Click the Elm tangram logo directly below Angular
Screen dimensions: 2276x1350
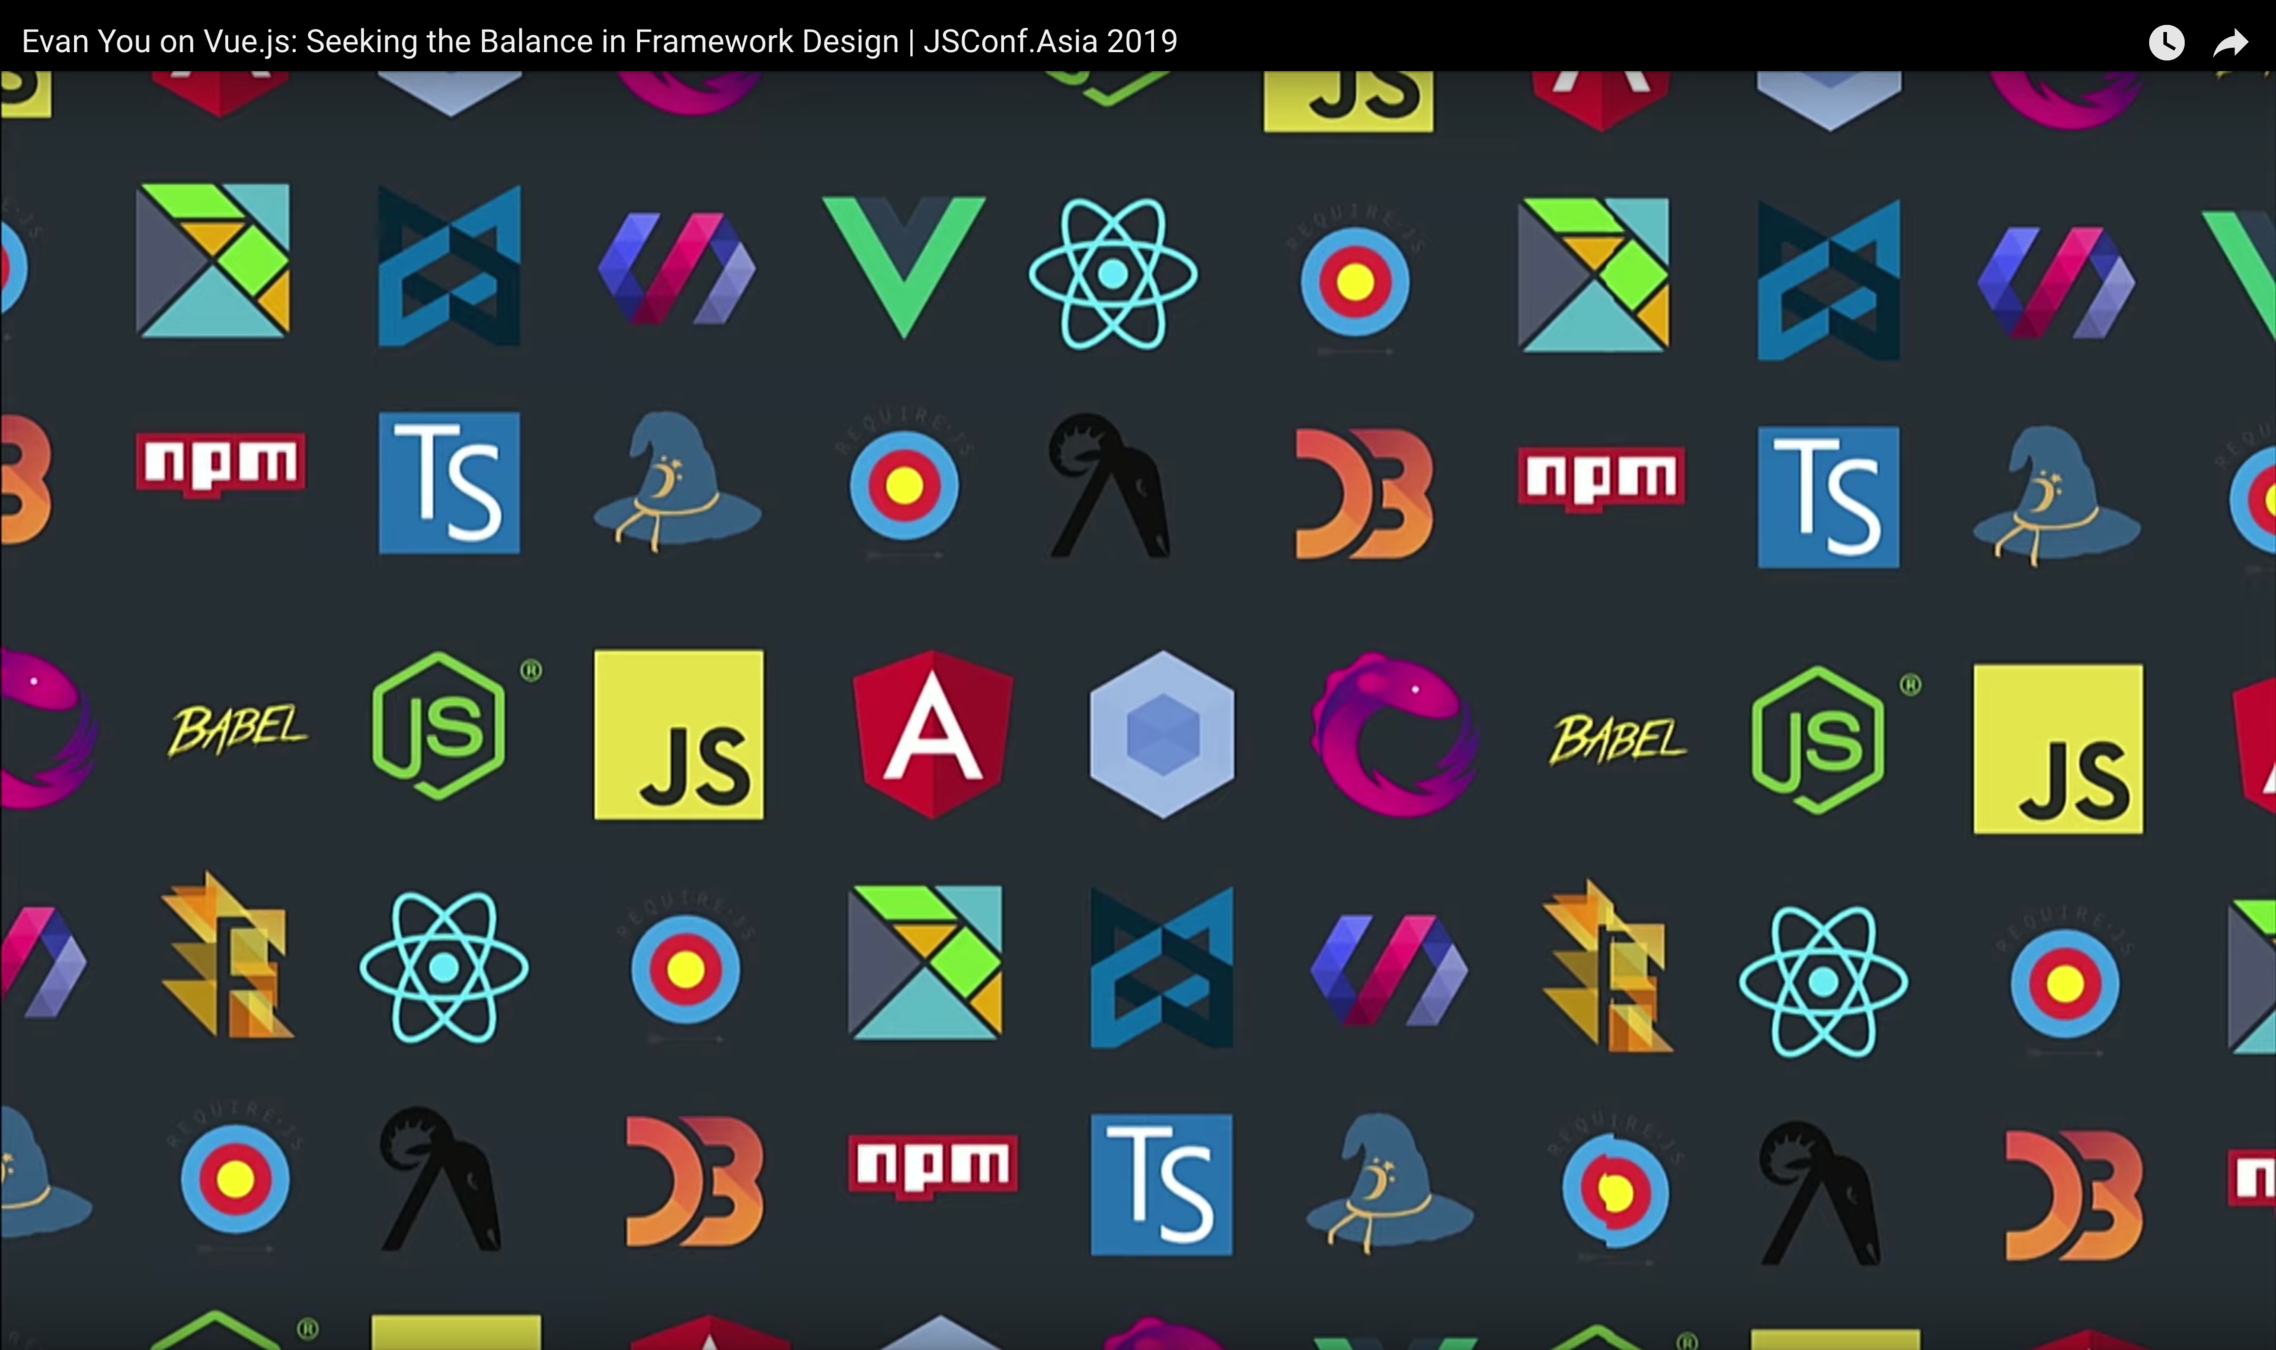click(x=925, y=962)
